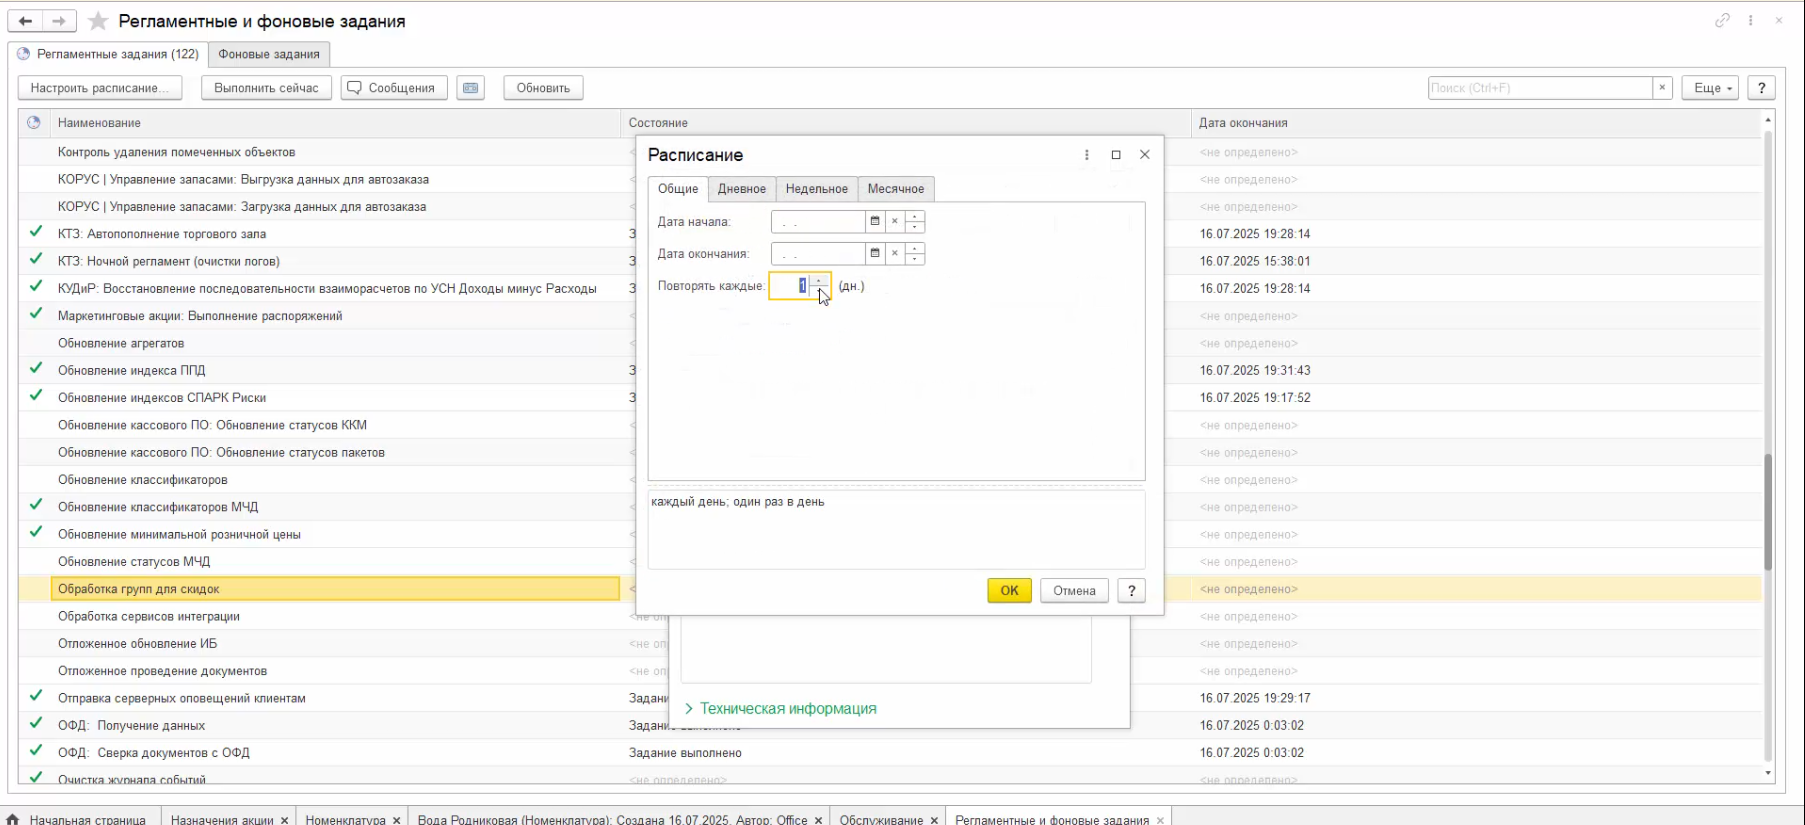
Task: Add page to favorites with star icon
Action: pyautogui.click(x=98, y=21)
